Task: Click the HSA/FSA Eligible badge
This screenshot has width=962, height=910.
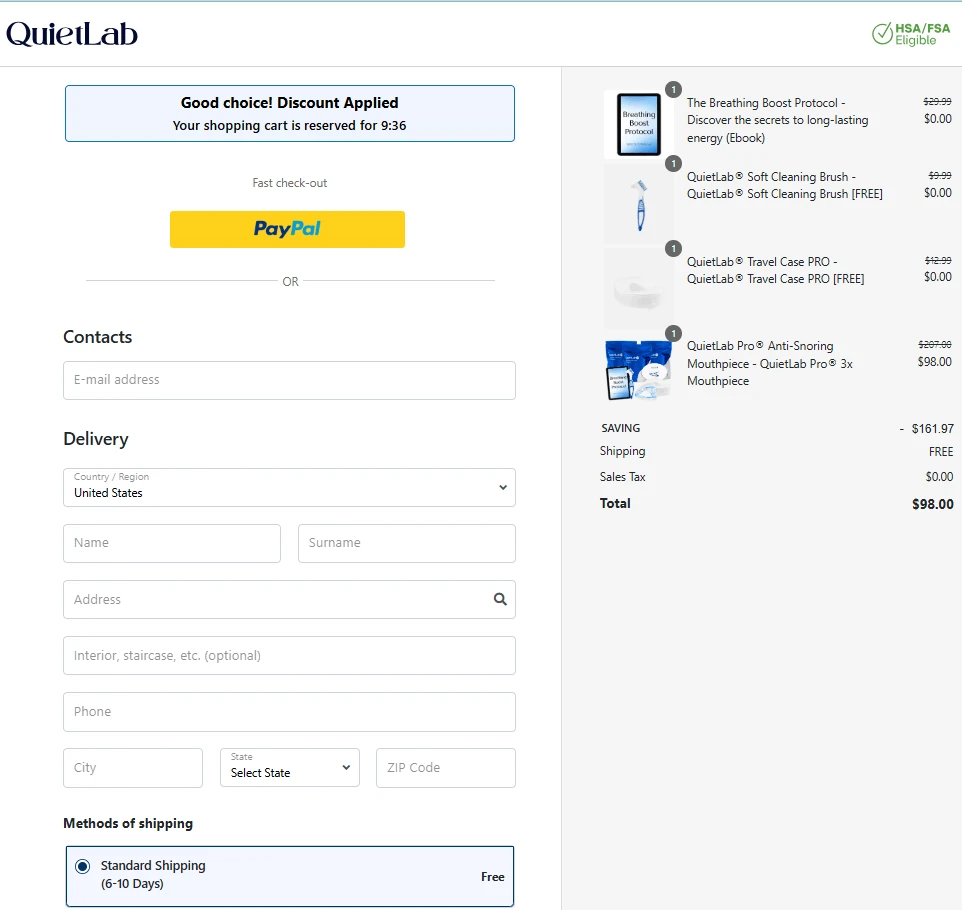Action: tap(911, 34)
